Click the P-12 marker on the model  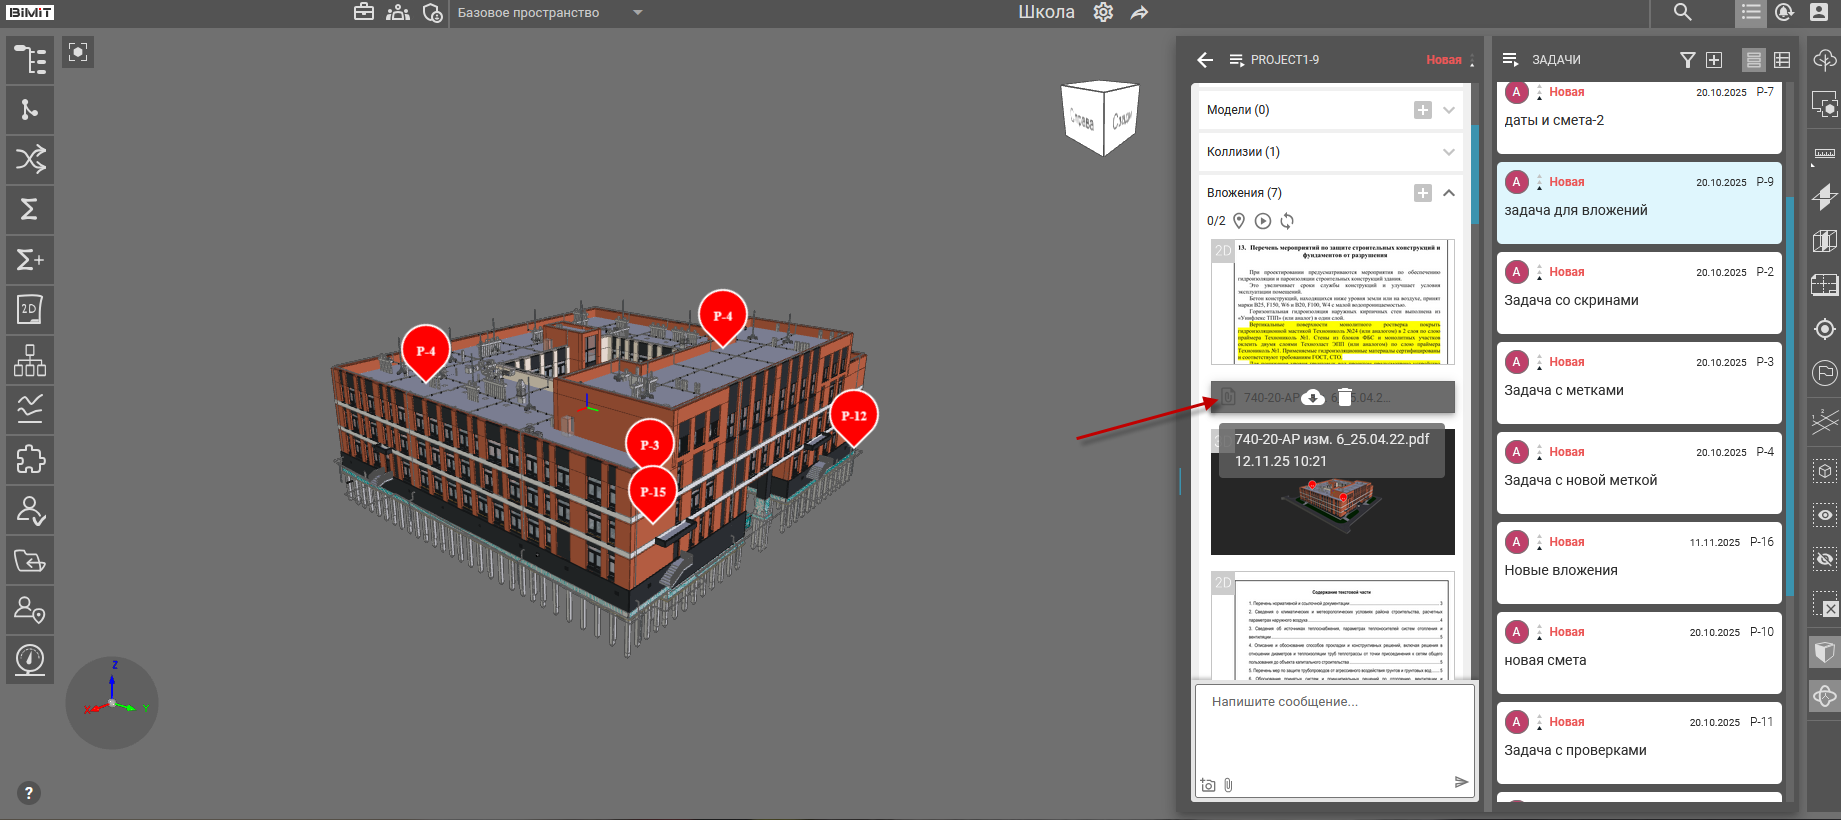[853, 416]
